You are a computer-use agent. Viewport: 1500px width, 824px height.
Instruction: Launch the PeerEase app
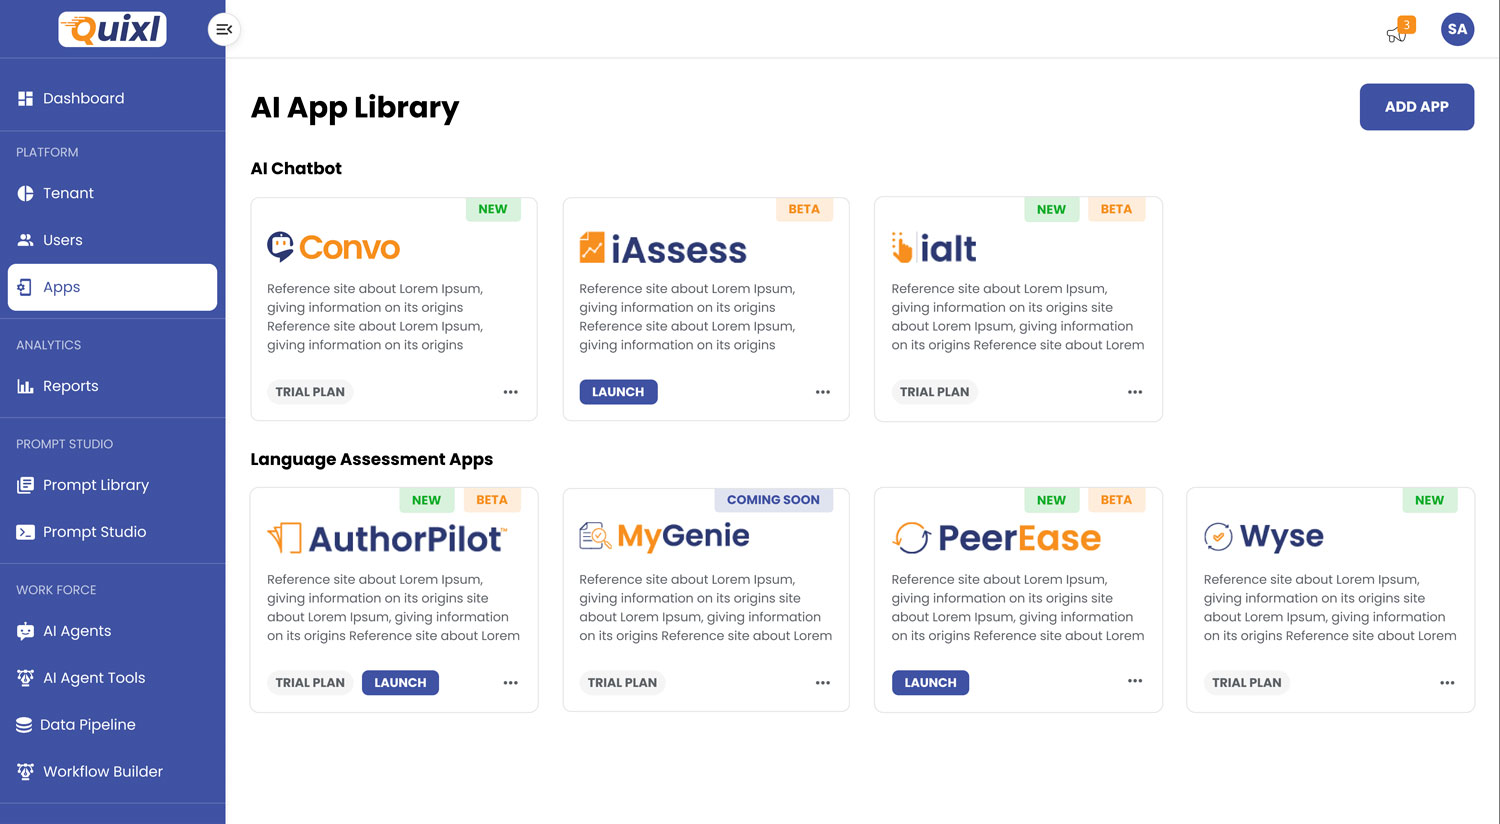pos(930,683)
